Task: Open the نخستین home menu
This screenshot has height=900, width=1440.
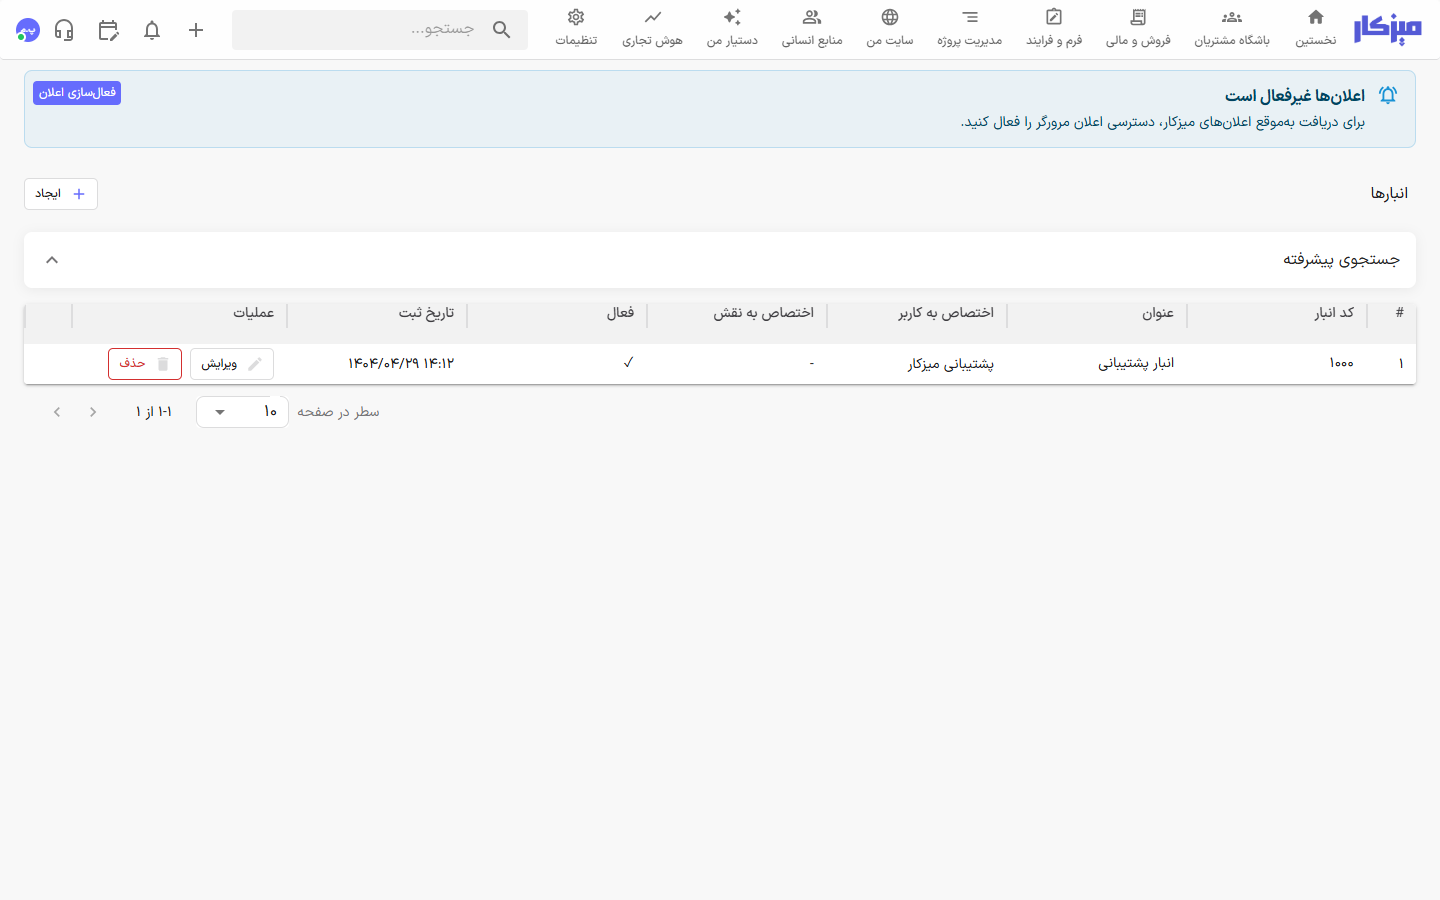Action: (x=1315, y=28)
